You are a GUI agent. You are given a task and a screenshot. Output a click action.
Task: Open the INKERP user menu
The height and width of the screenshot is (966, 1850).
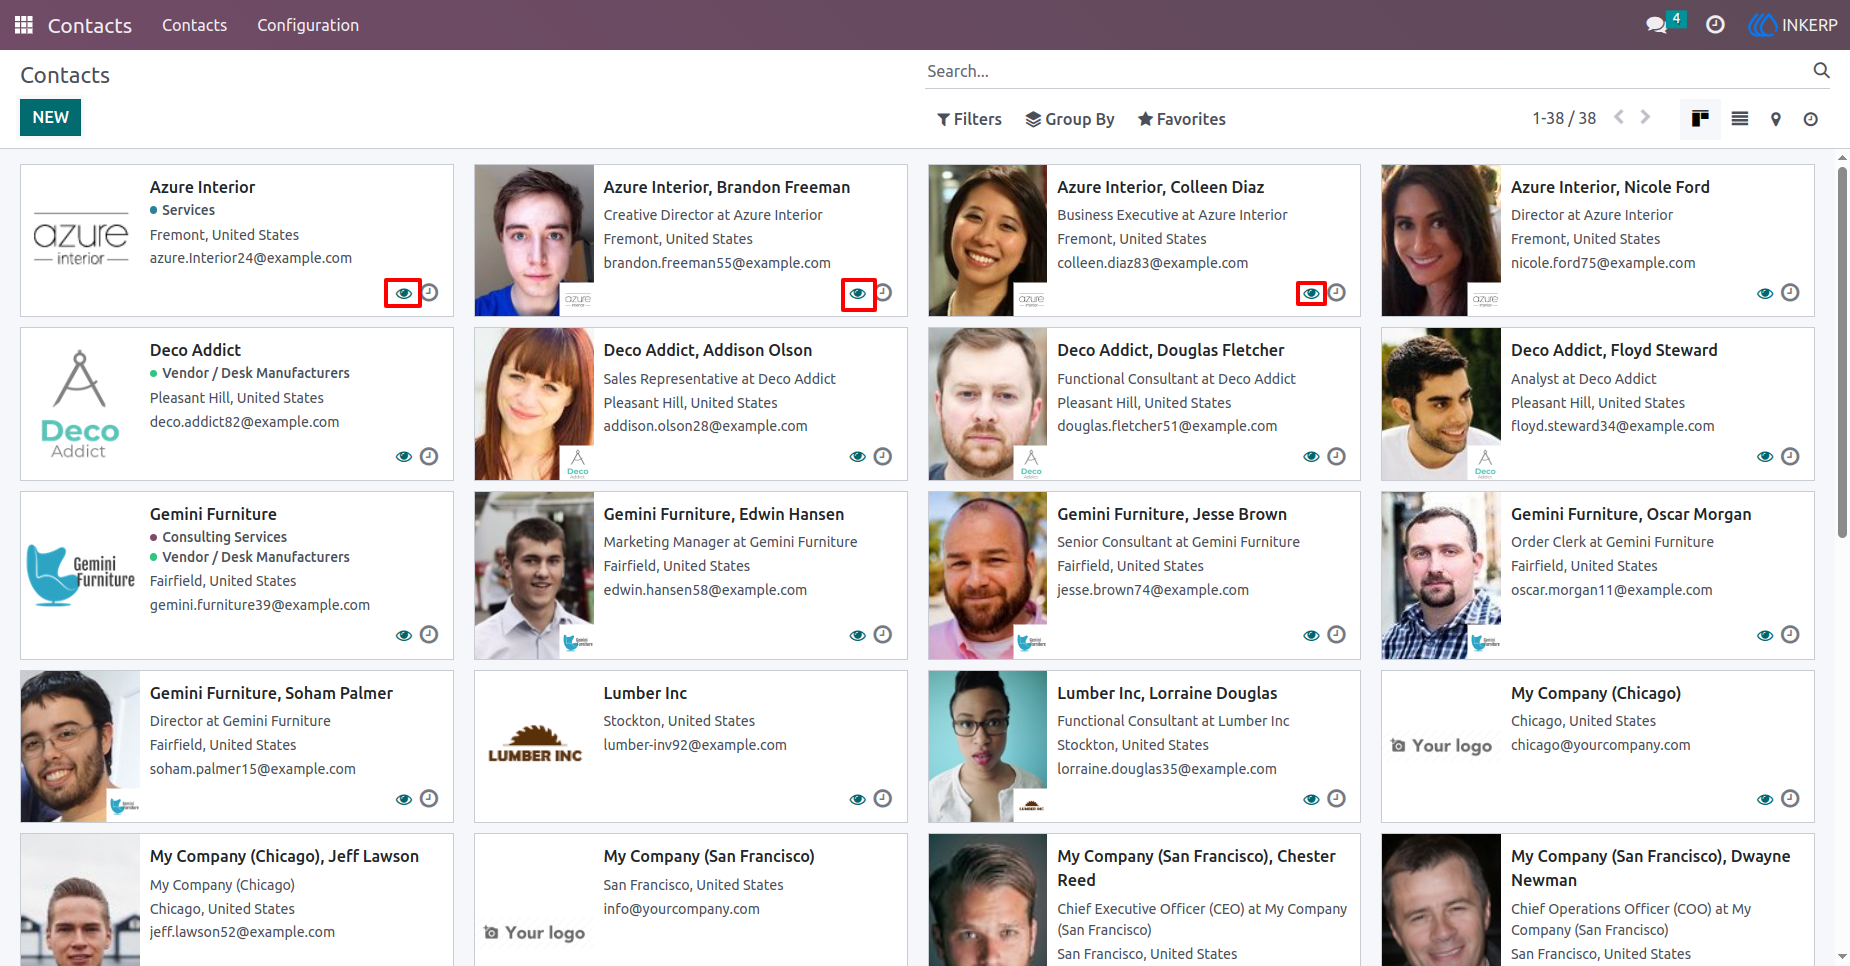[1793, 25]
